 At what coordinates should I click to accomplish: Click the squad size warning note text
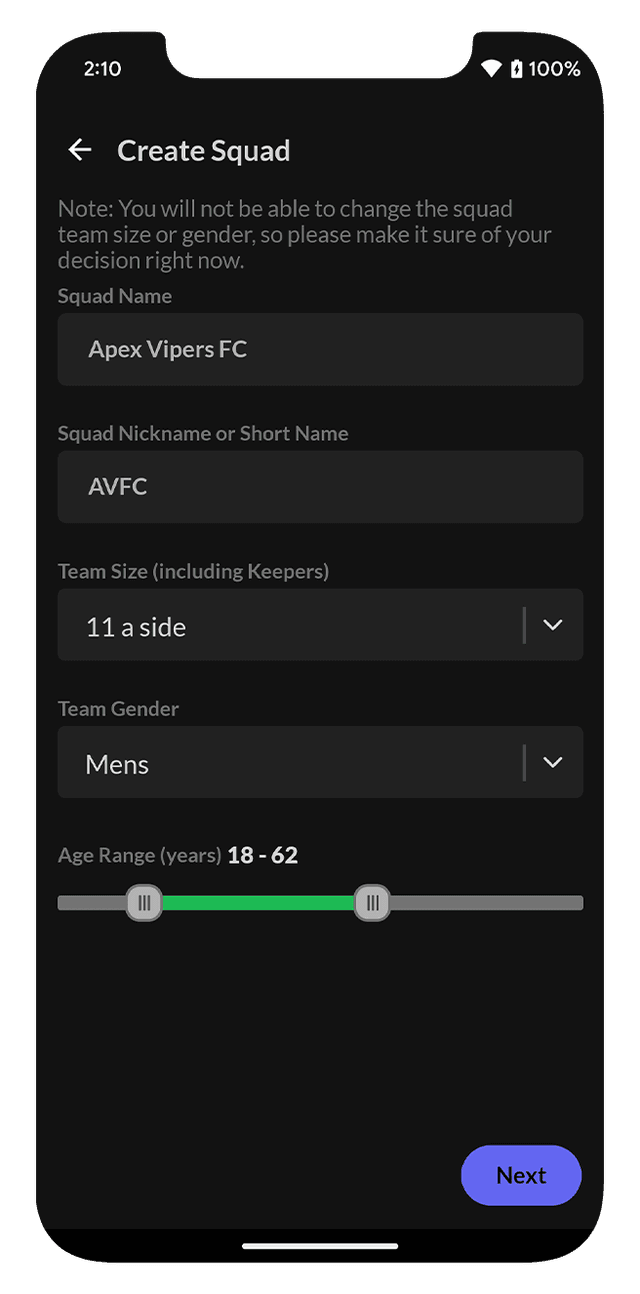tap(305, 235)
